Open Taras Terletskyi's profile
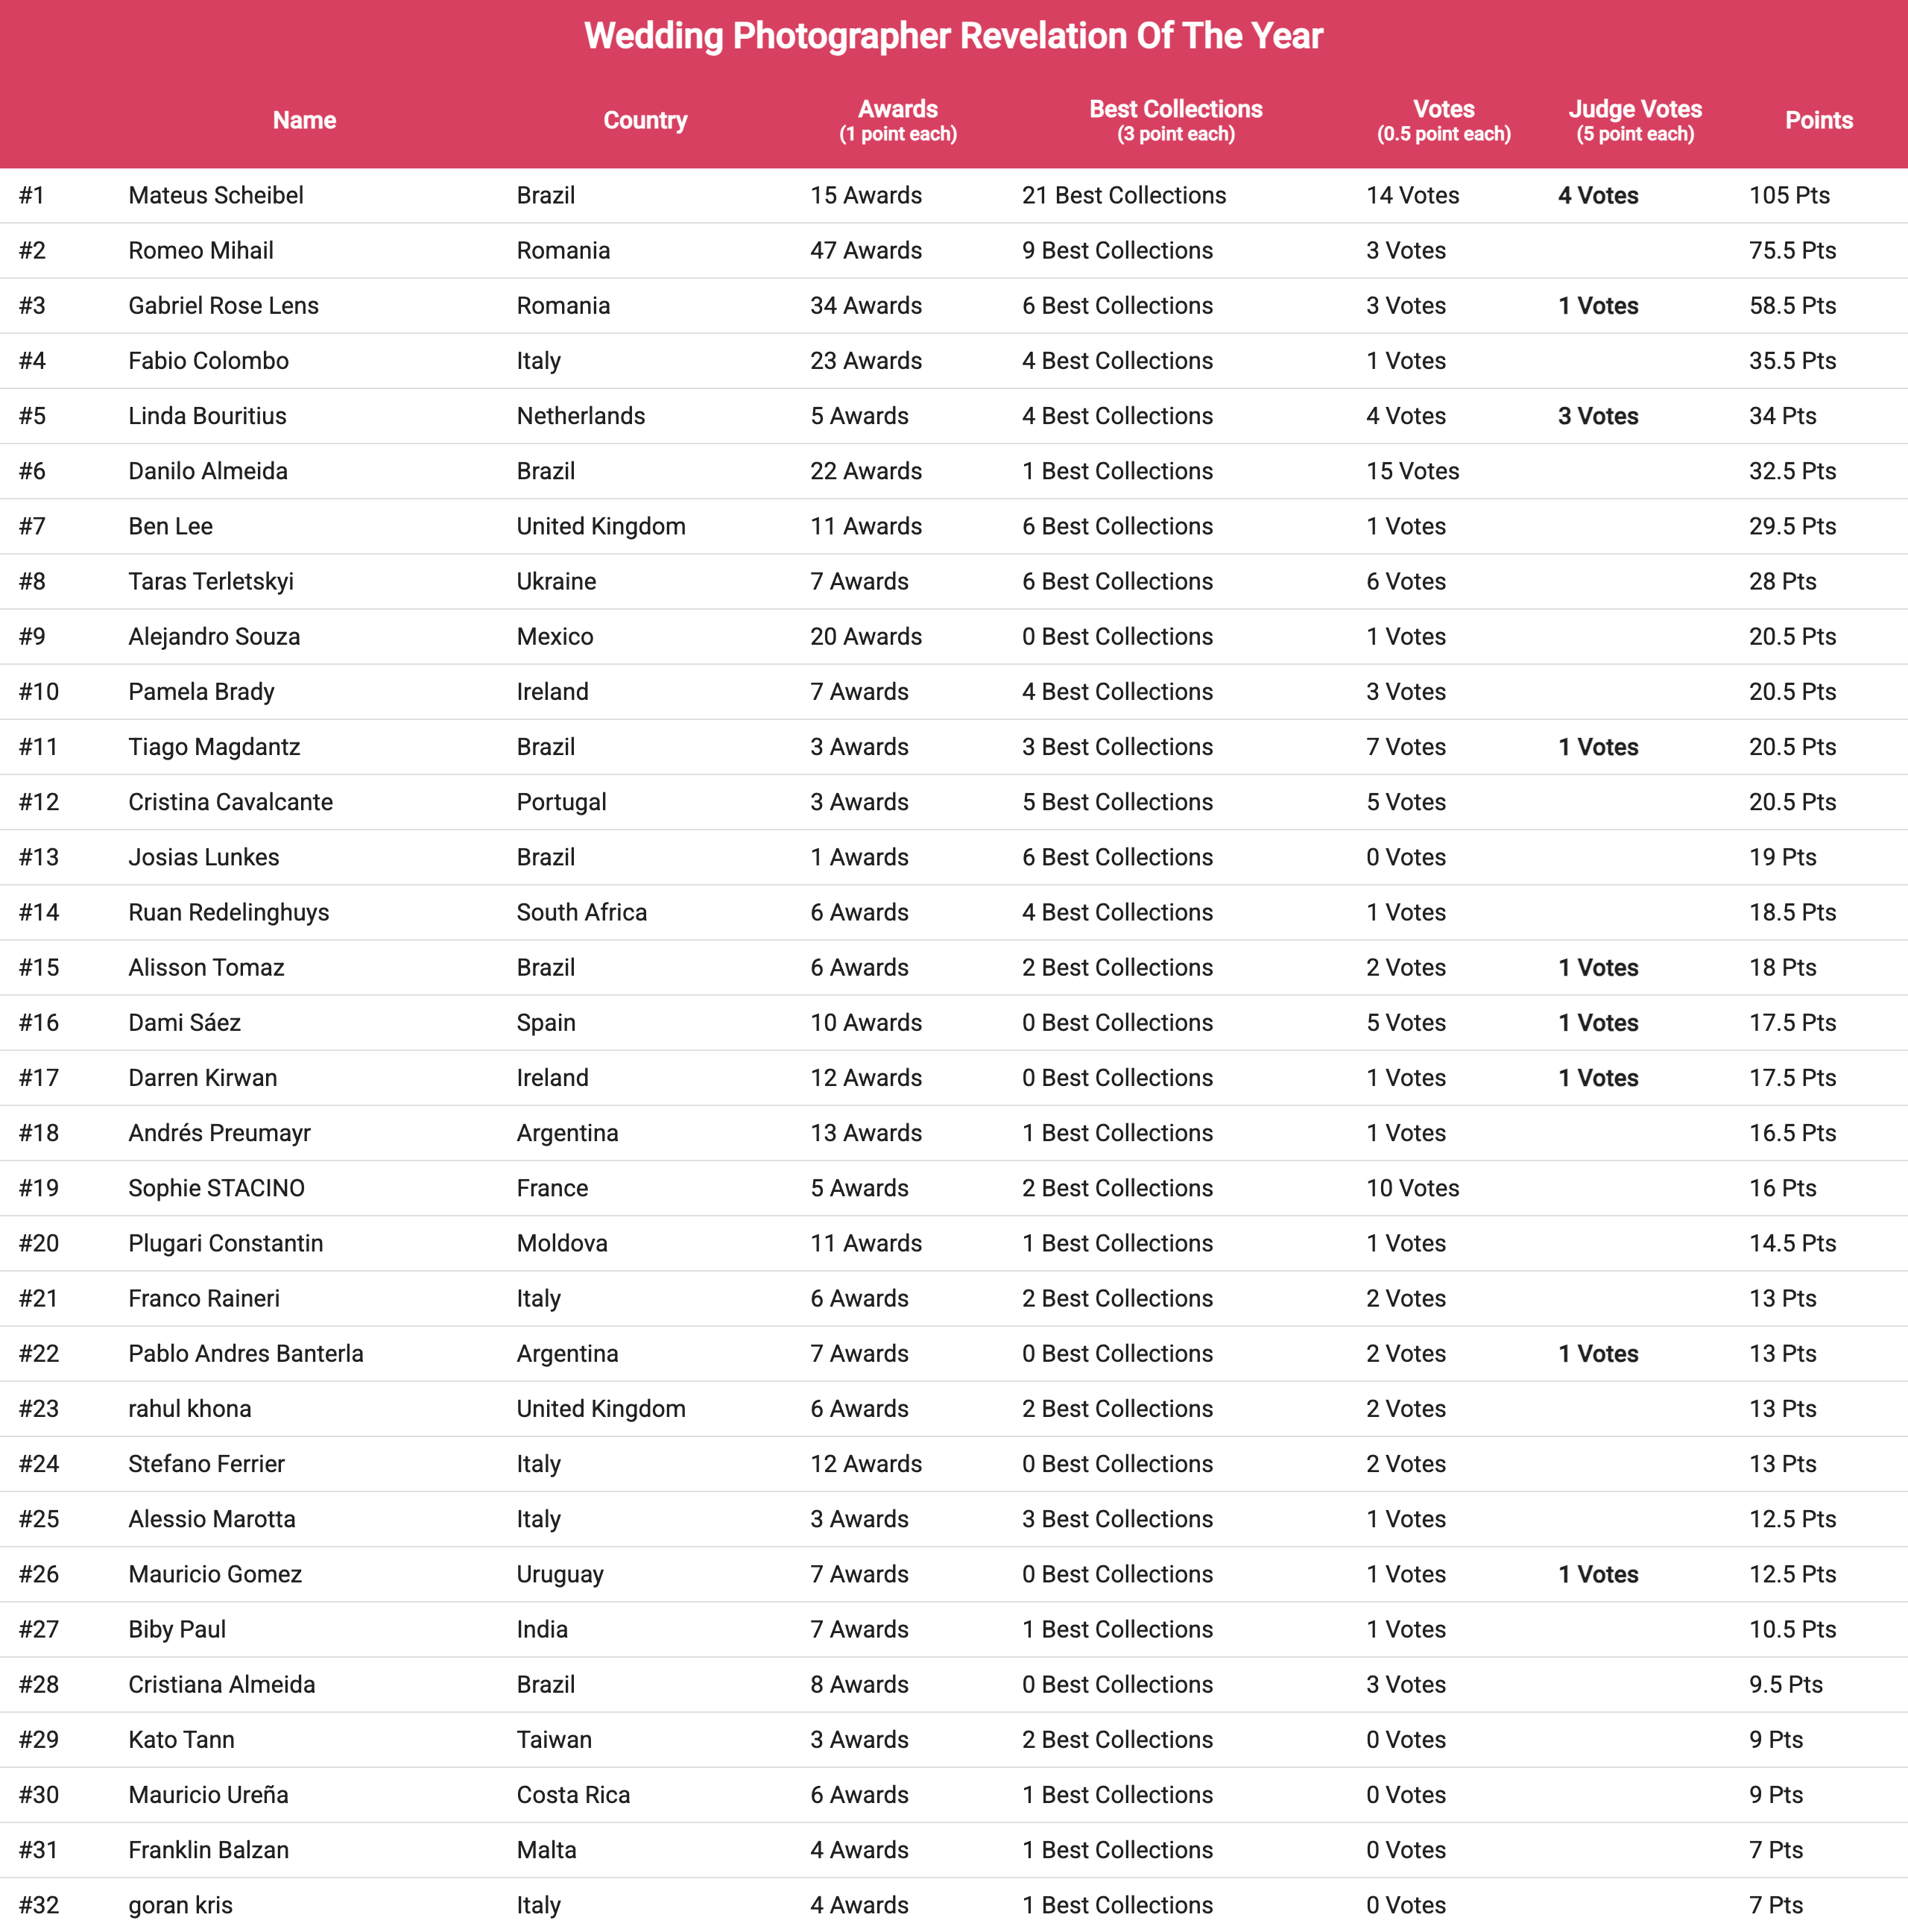This screenshot has height=1932, width=1908. click(211, 581)
